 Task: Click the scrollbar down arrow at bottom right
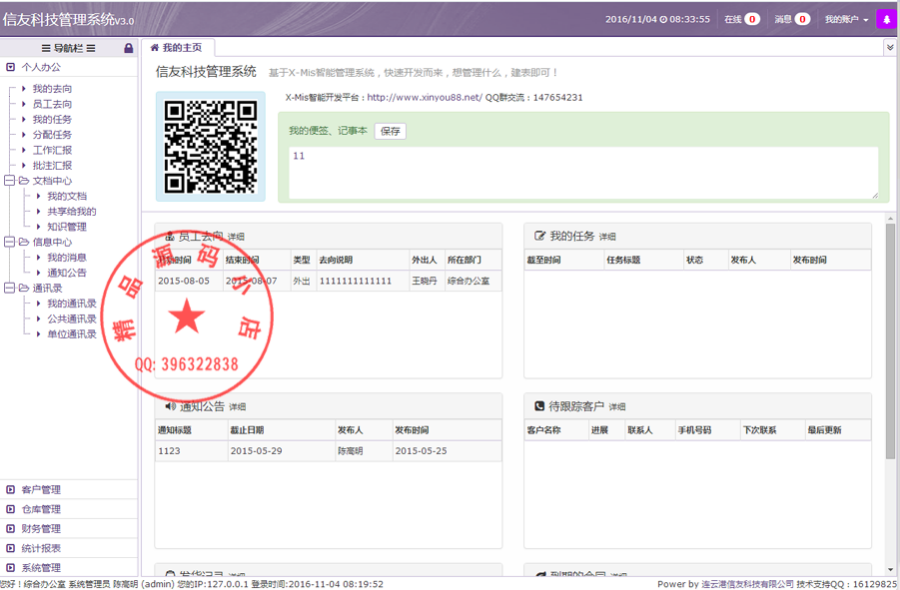(x=890, y=570)
